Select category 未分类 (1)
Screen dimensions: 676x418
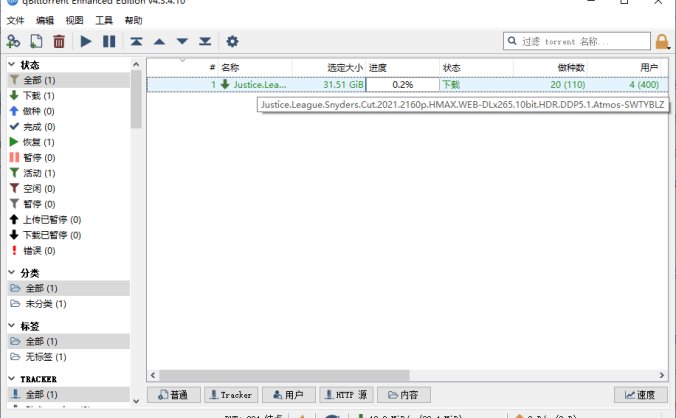point(69,304)
